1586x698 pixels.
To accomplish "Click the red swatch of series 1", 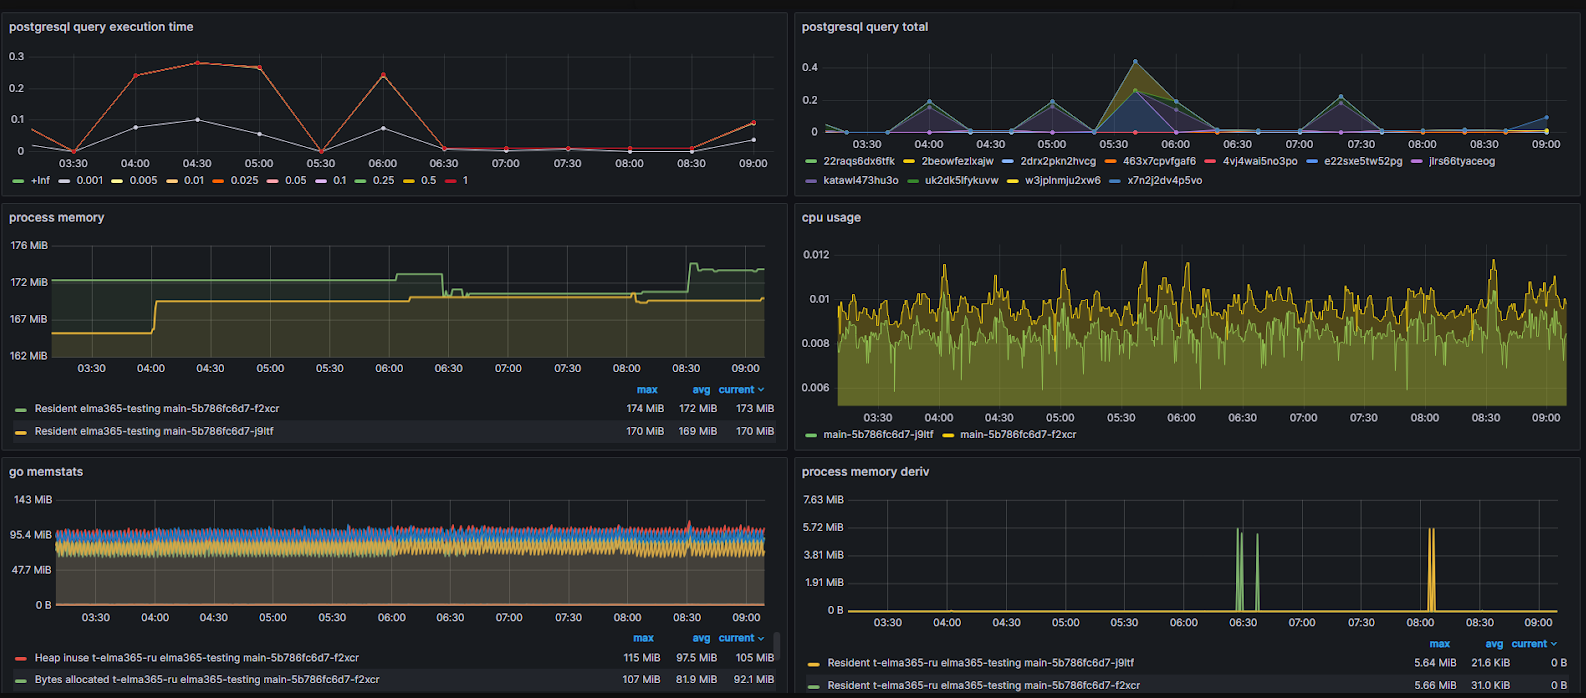I will tap(451, 181).
